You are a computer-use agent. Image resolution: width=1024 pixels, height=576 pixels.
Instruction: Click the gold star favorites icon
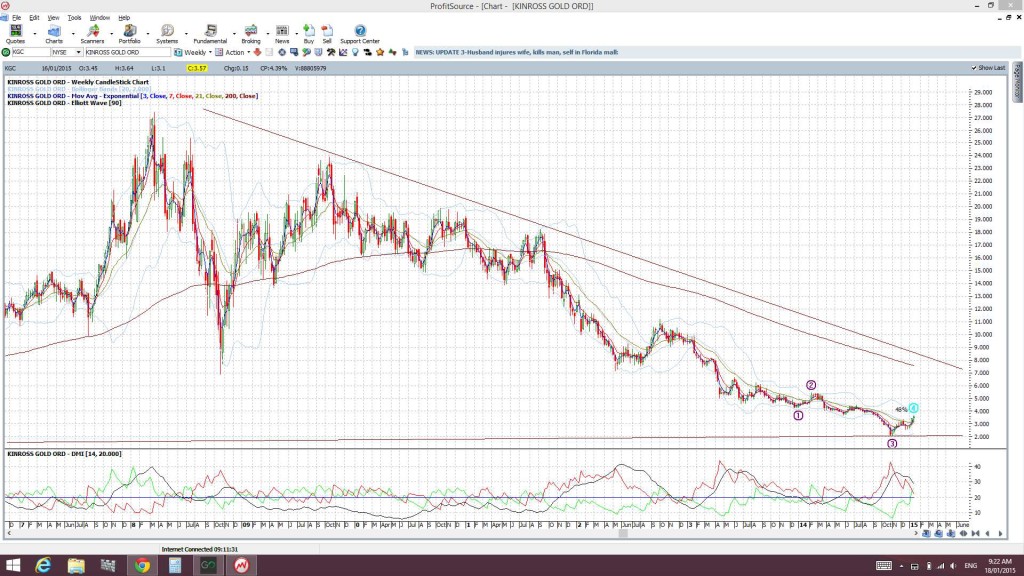(380, 52)
